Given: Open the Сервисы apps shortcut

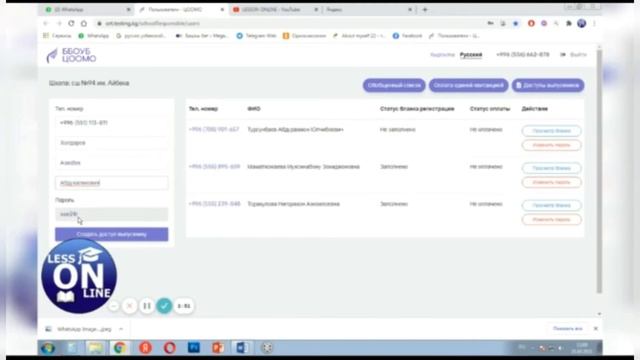Looking at the screenshot, I should click(57, 36).
